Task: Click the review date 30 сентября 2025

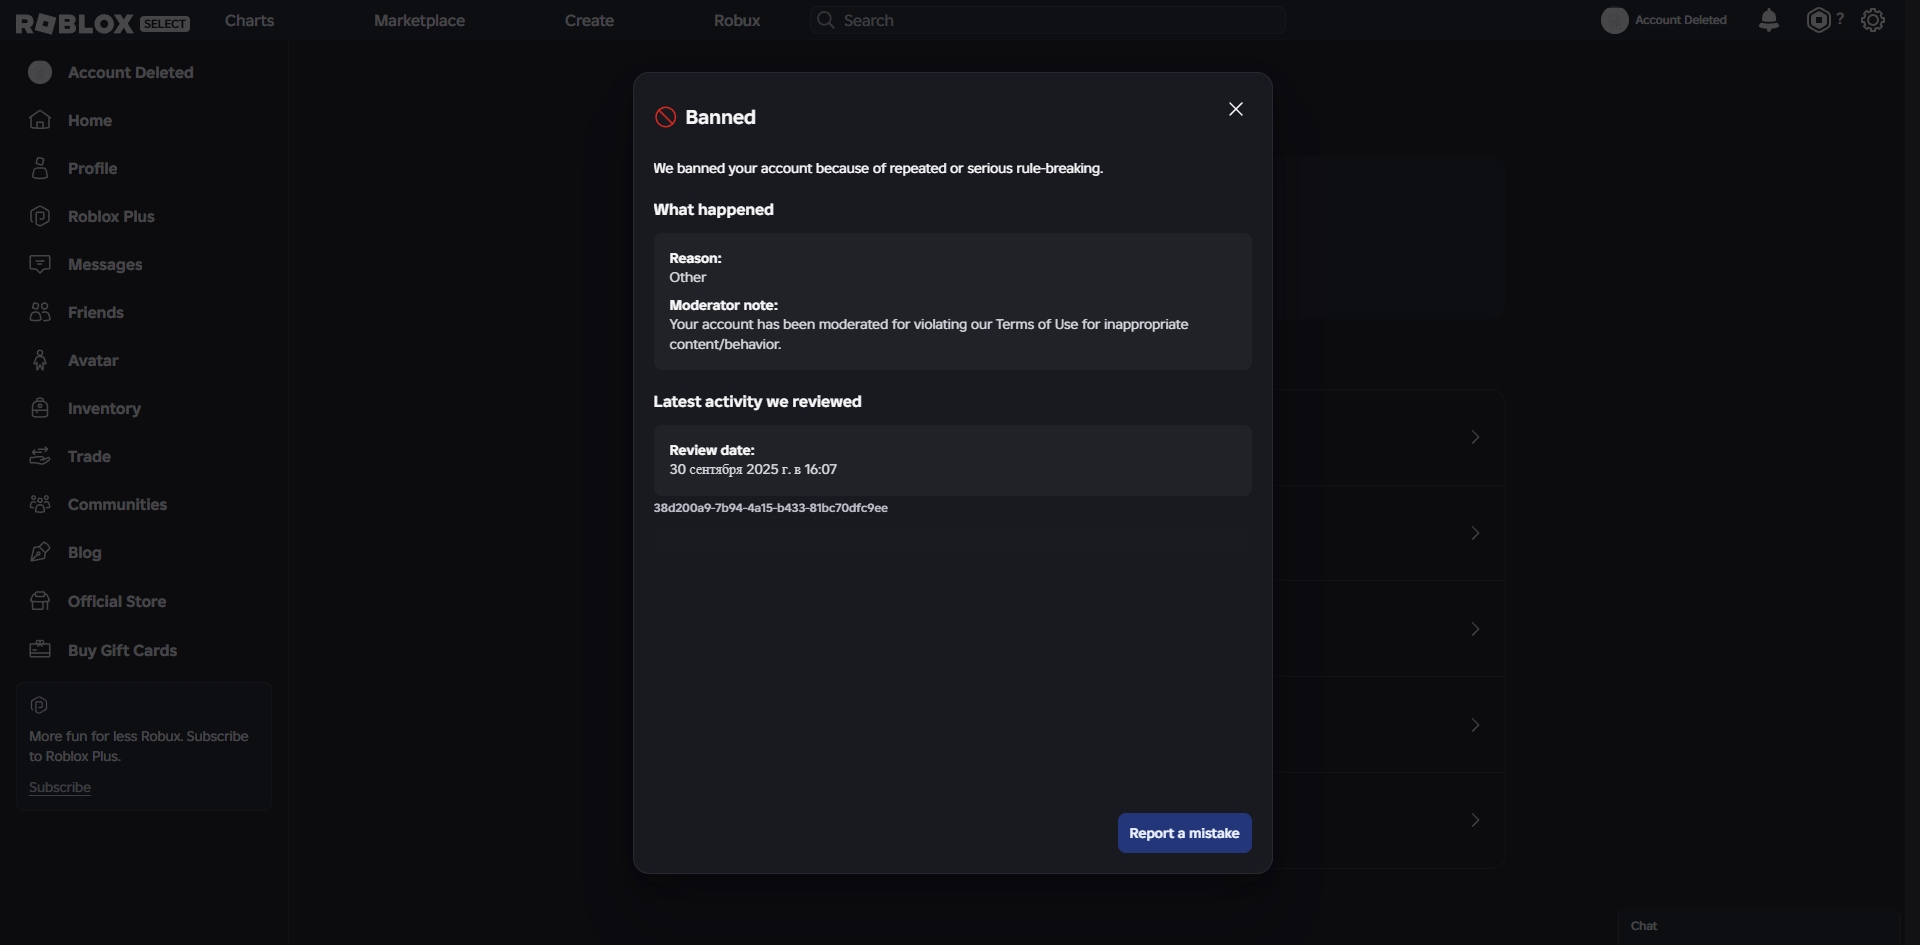Action: point(753,469)
